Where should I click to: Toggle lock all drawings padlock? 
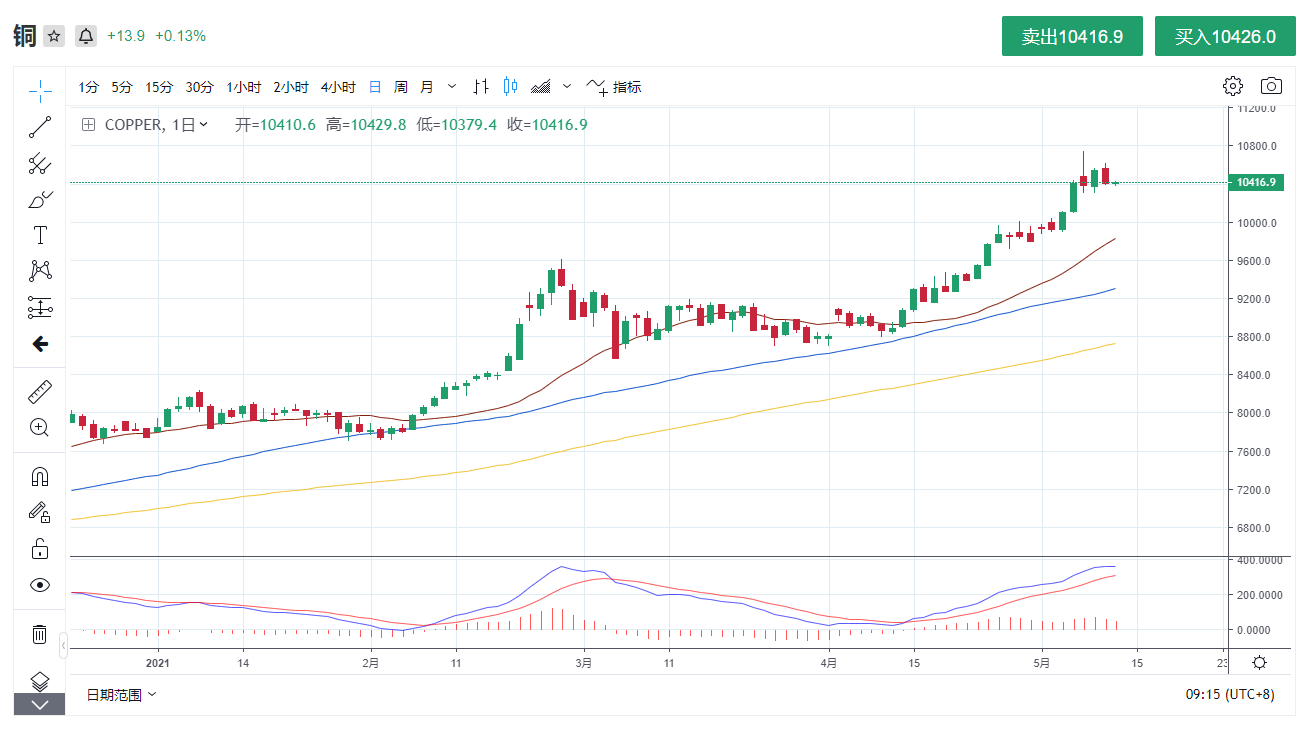coord(40,548)
